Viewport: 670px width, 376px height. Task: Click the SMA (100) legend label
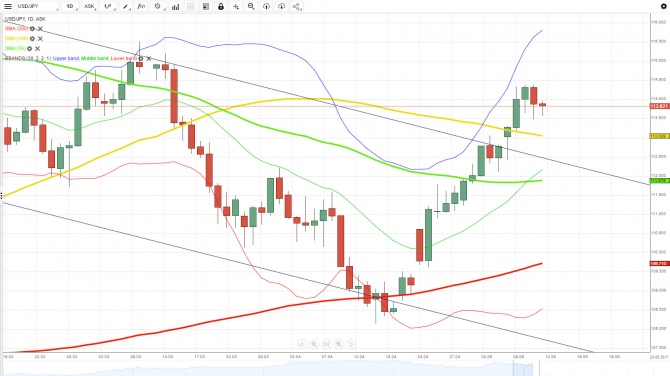pyautogui.click(x=16, y=38)
